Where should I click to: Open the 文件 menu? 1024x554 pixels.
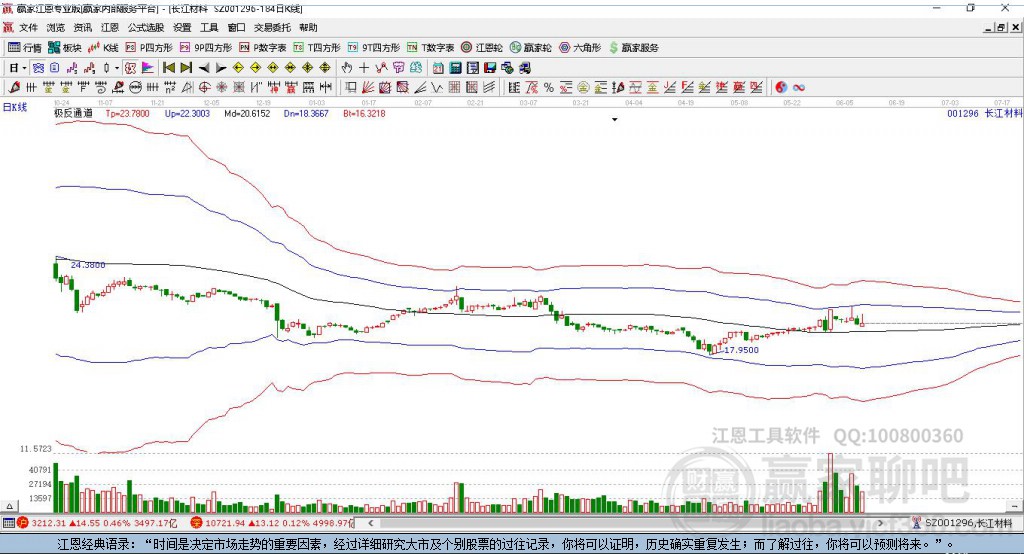(28, 27)
